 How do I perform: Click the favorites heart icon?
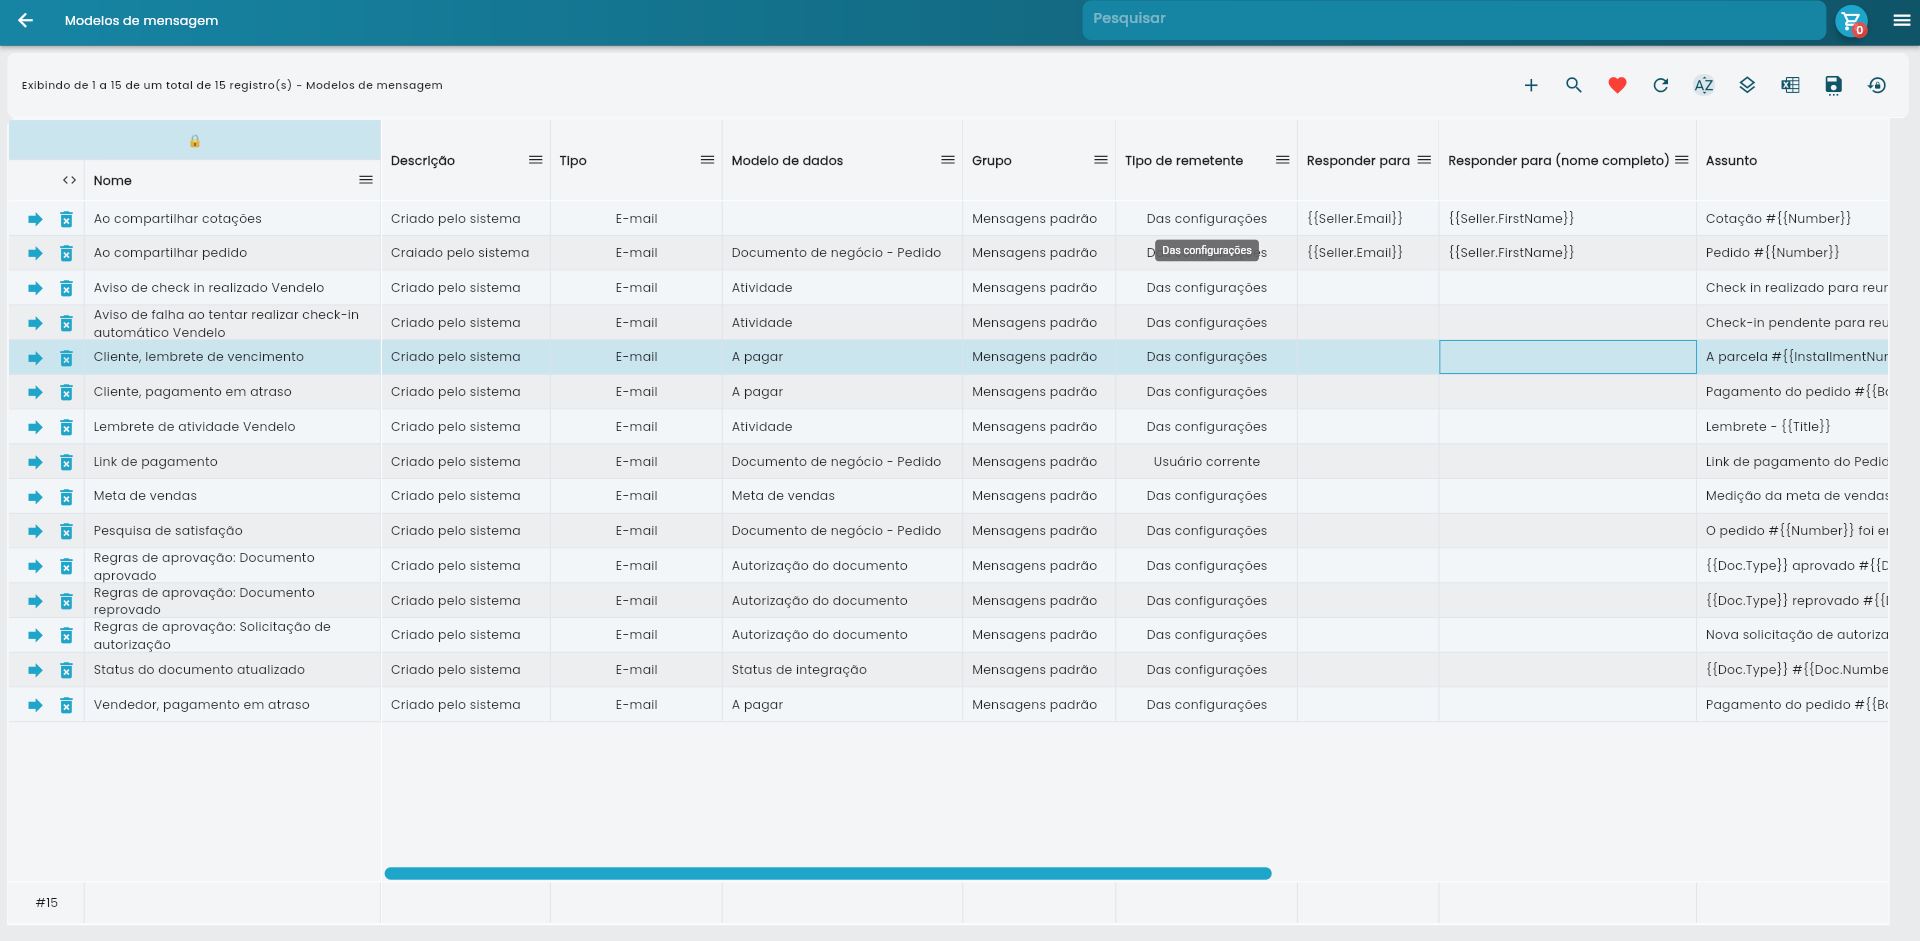[1617, 85]
